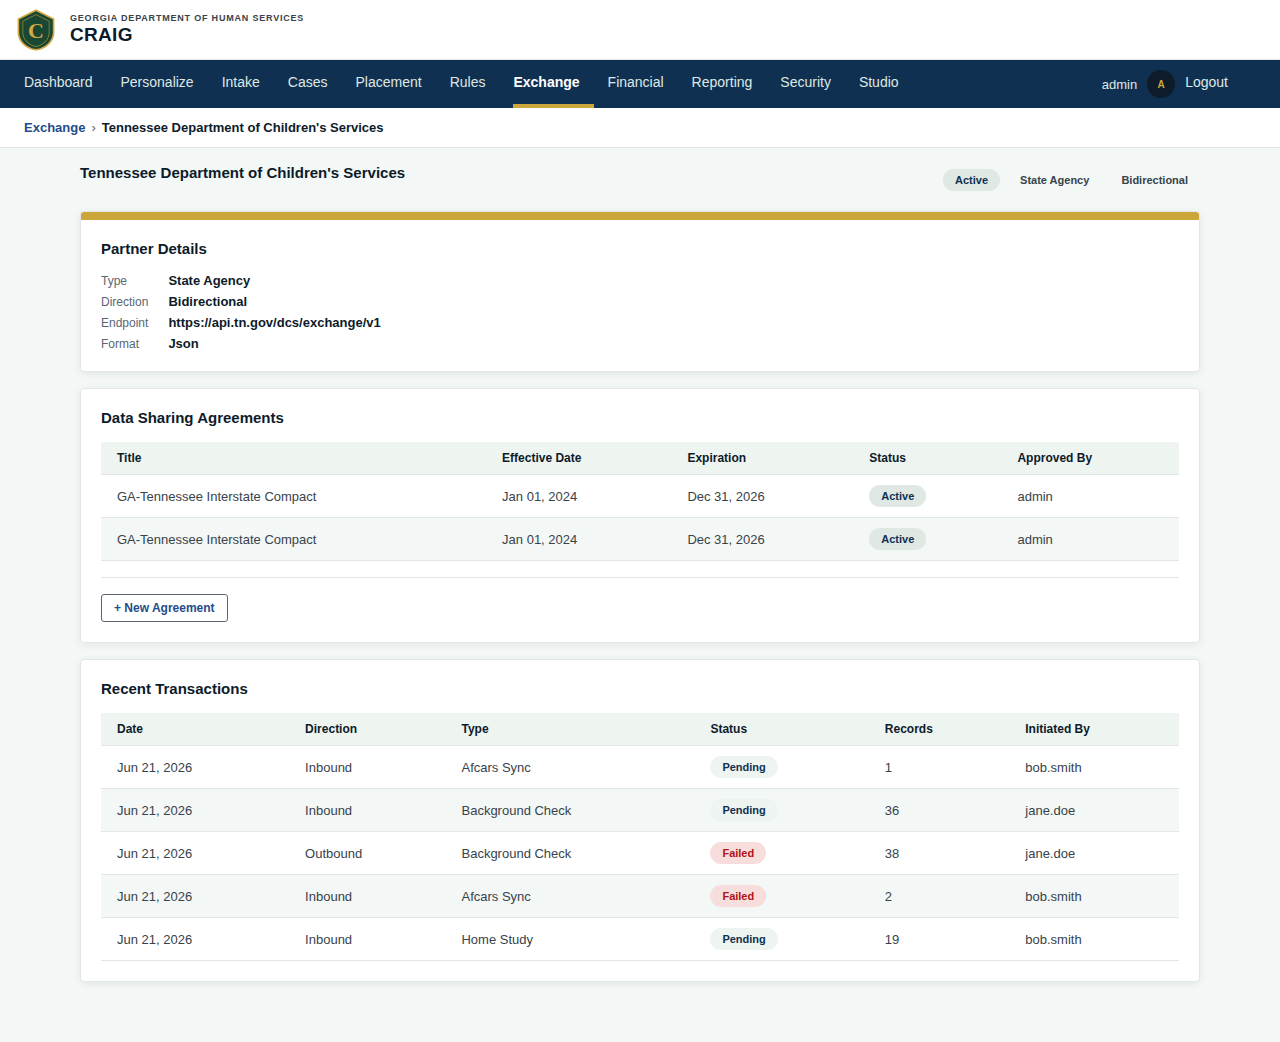Click the Initiated By column header

(x=1058, y=729)
